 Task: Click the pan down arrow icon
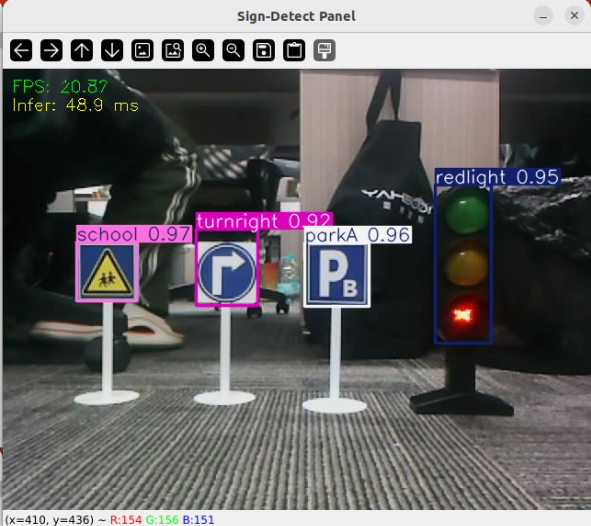click(x=112, y=50)
